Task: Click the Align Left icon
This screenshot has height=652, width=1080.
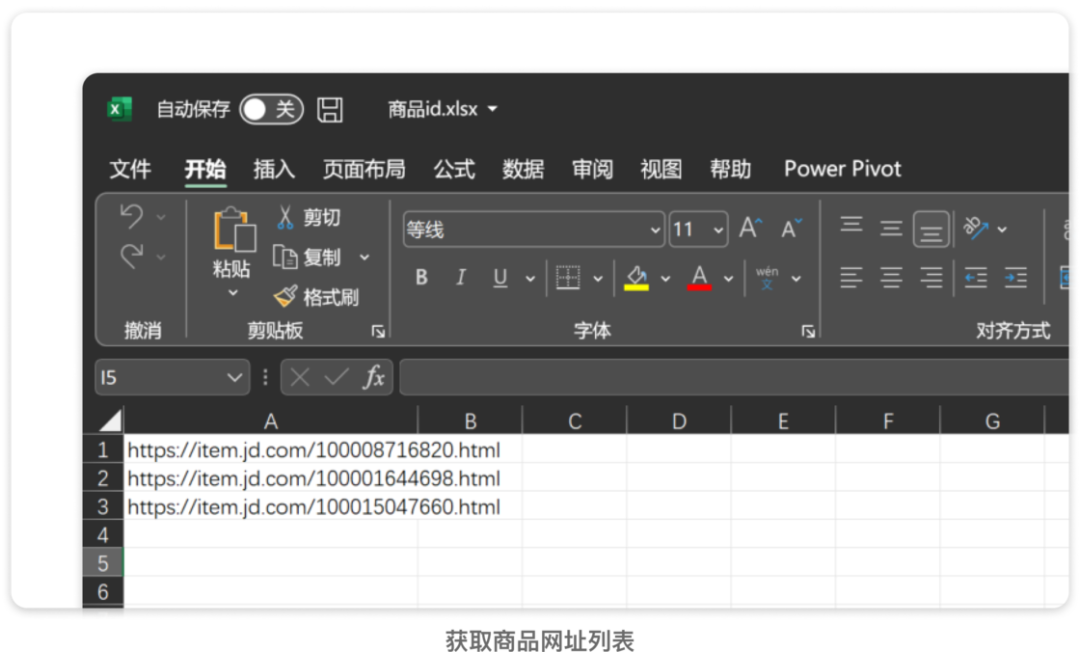Action: coord(851,277)
